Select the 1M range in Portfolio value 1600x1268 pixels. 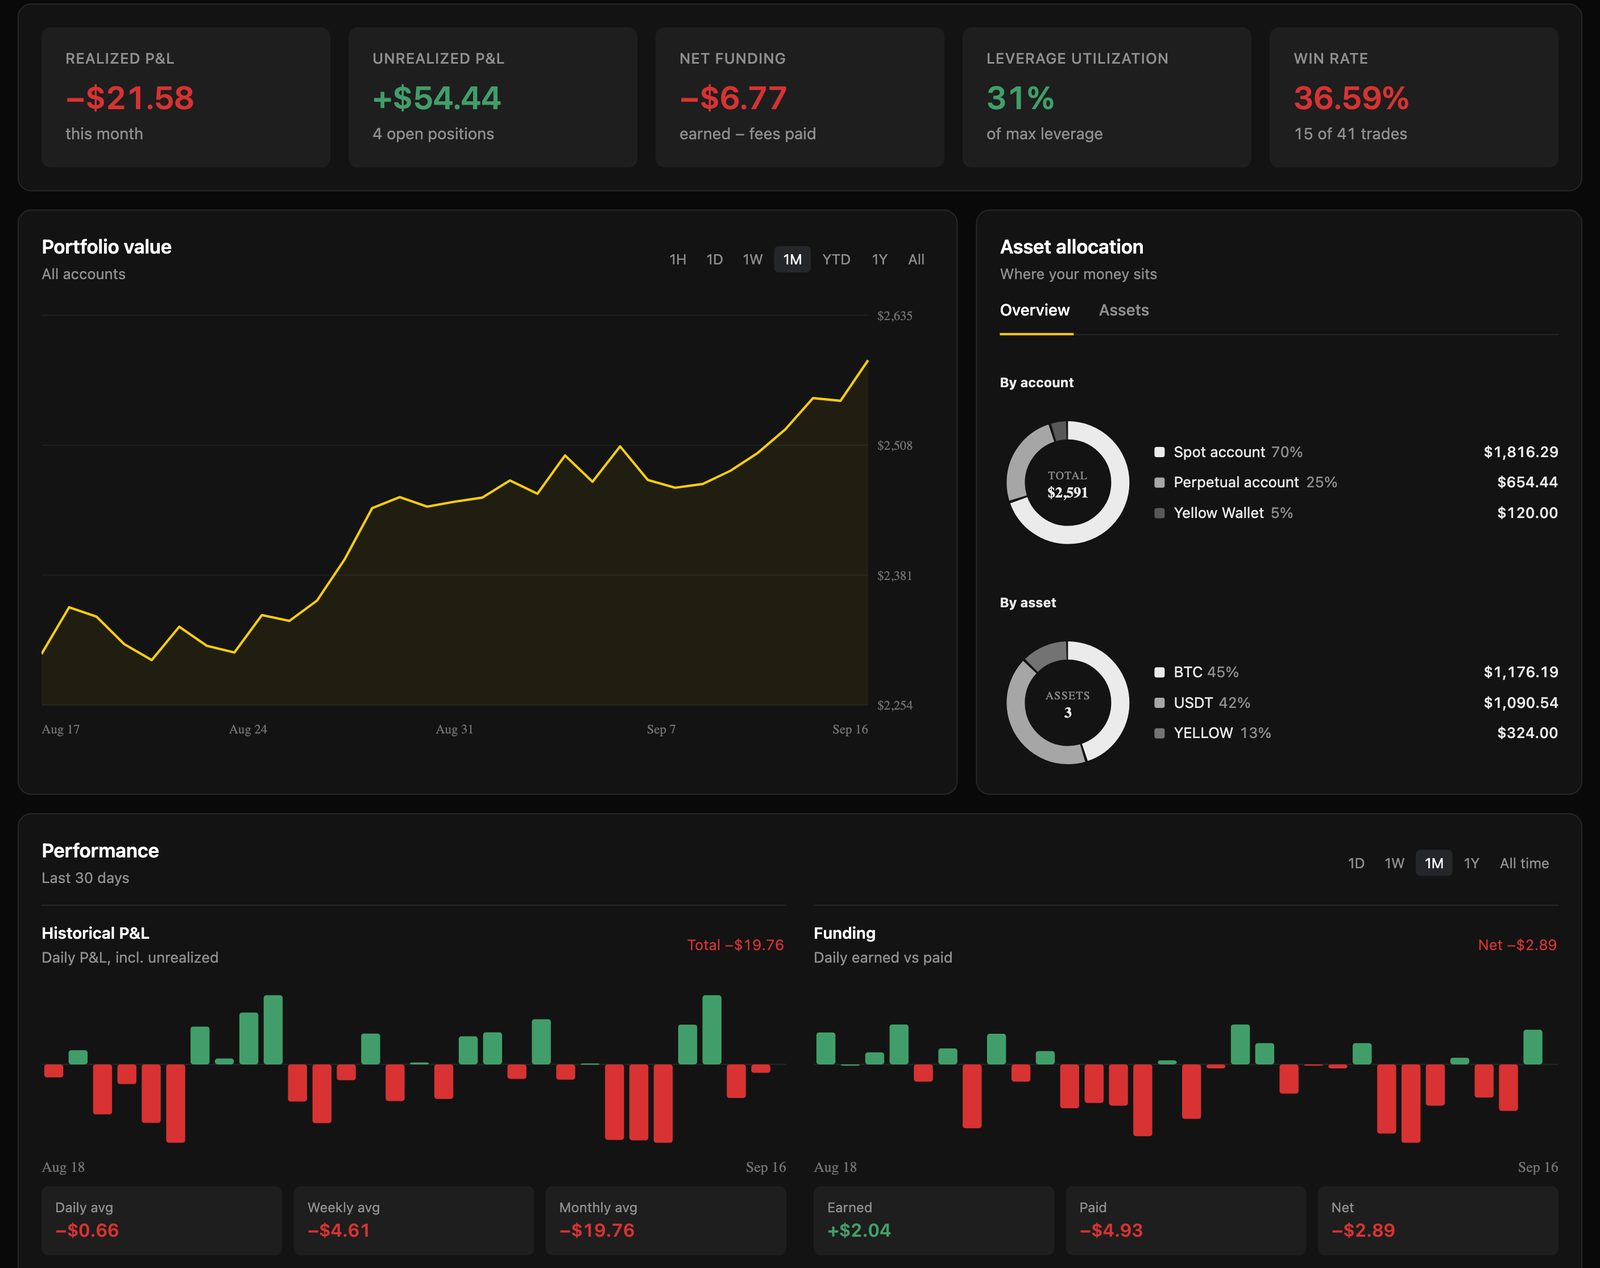click(x=793, y=259)
